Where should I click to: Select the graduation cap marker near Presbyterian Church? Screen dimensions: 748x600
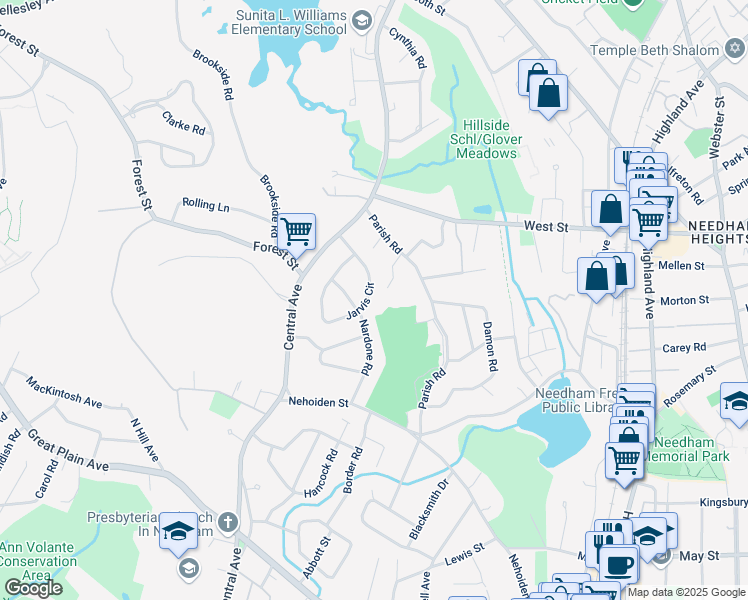point(178,531)
